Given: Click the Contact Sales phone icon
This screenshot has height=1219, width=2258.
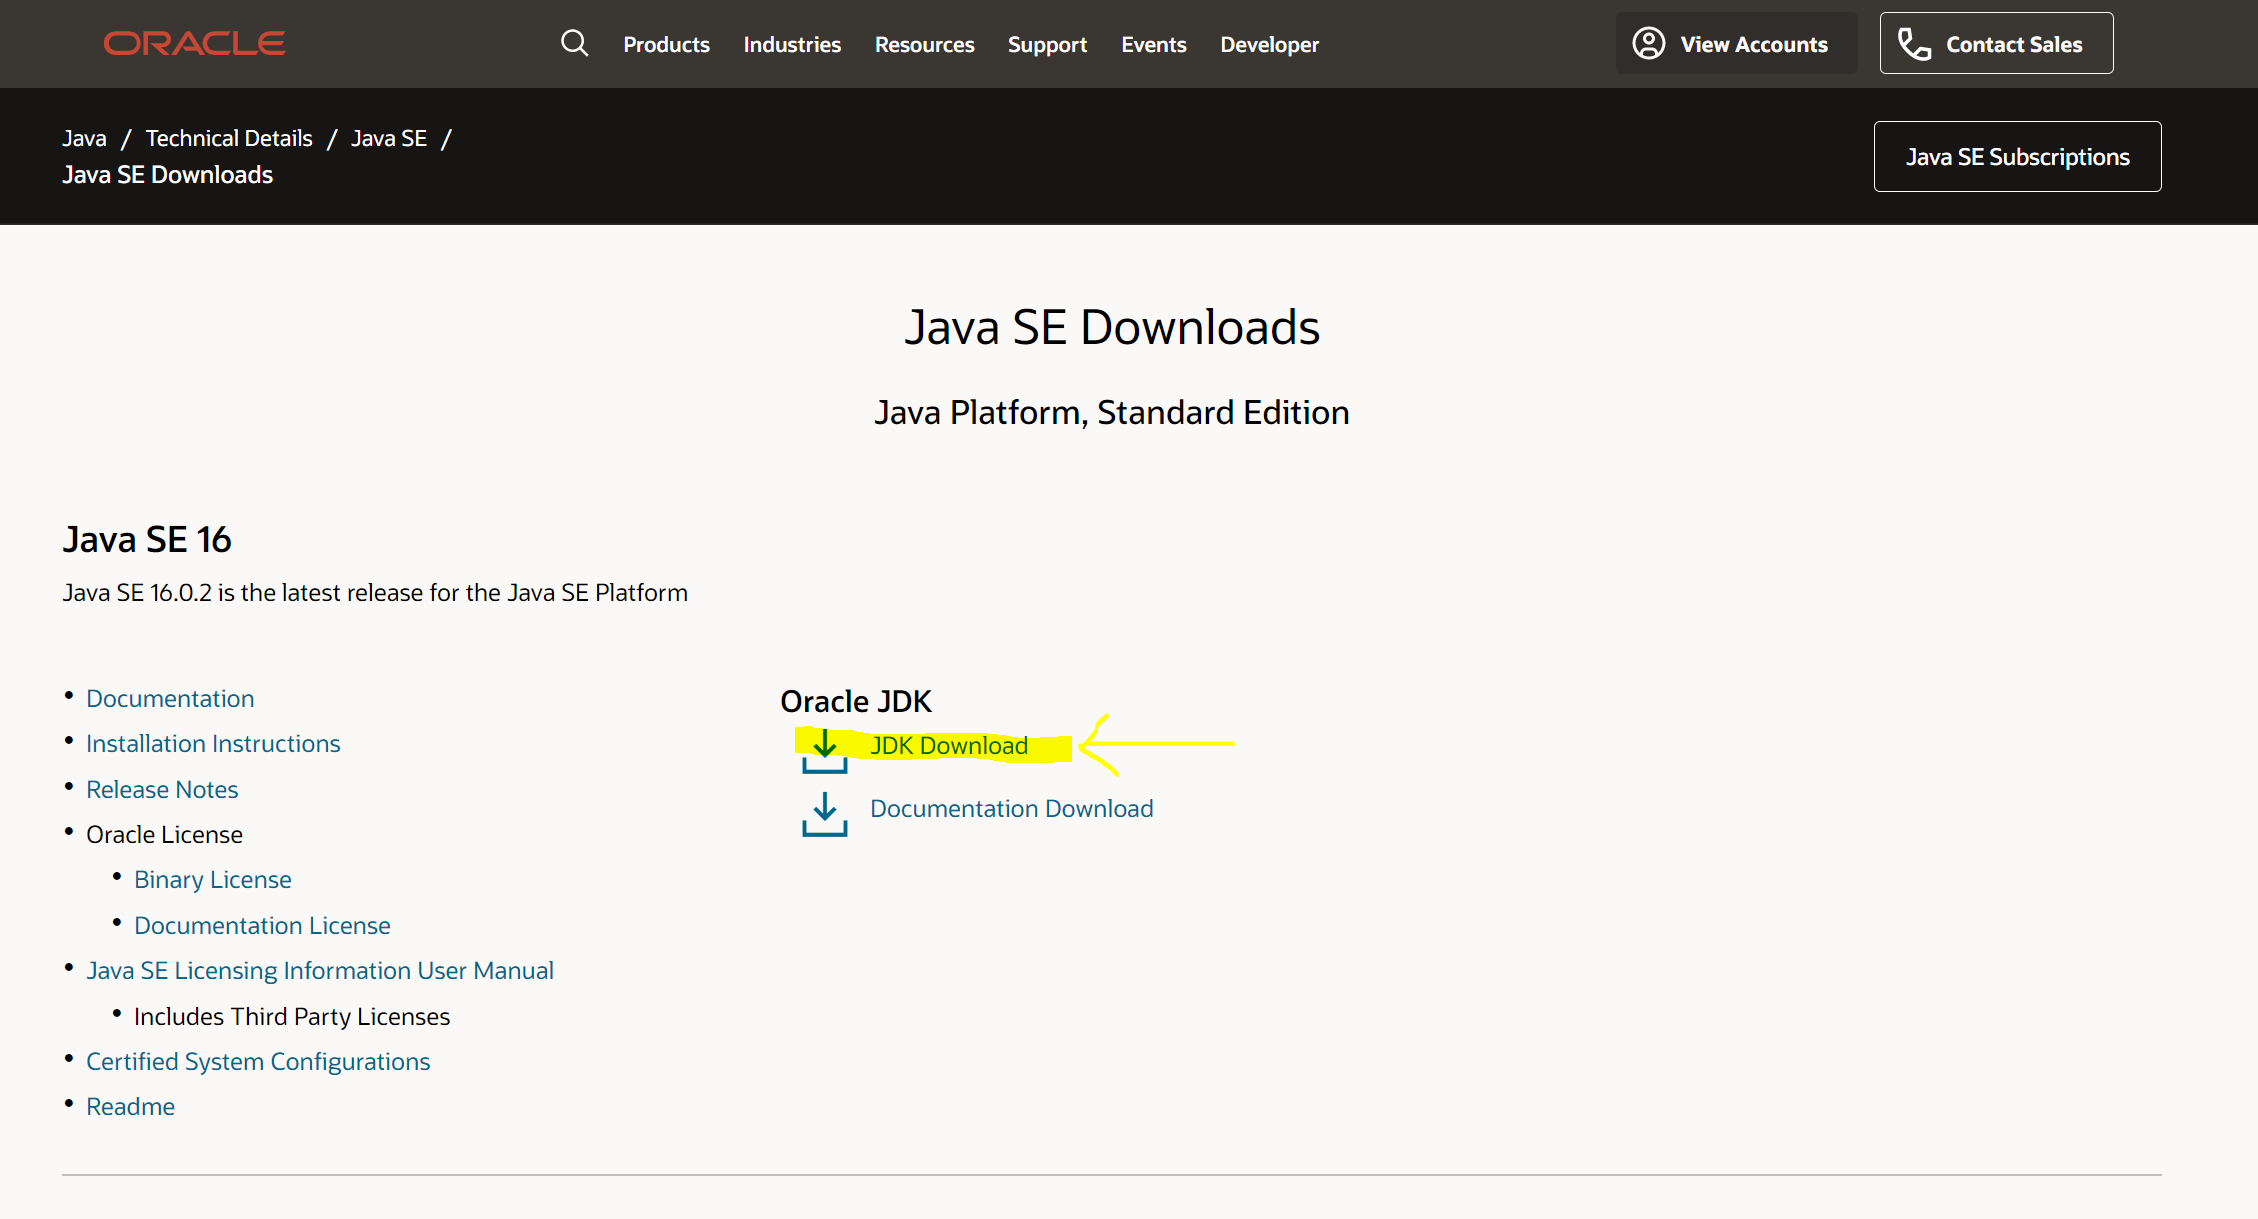Looking at the screenshot, I should pos(1914,44).
